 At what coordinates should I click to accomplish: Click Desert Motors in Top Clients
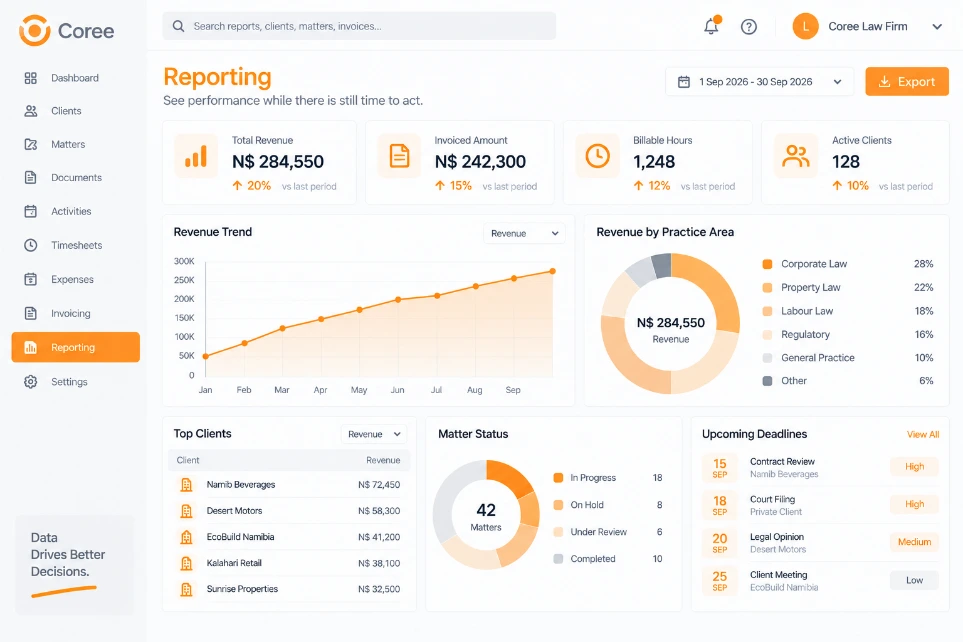pos(234,511)
